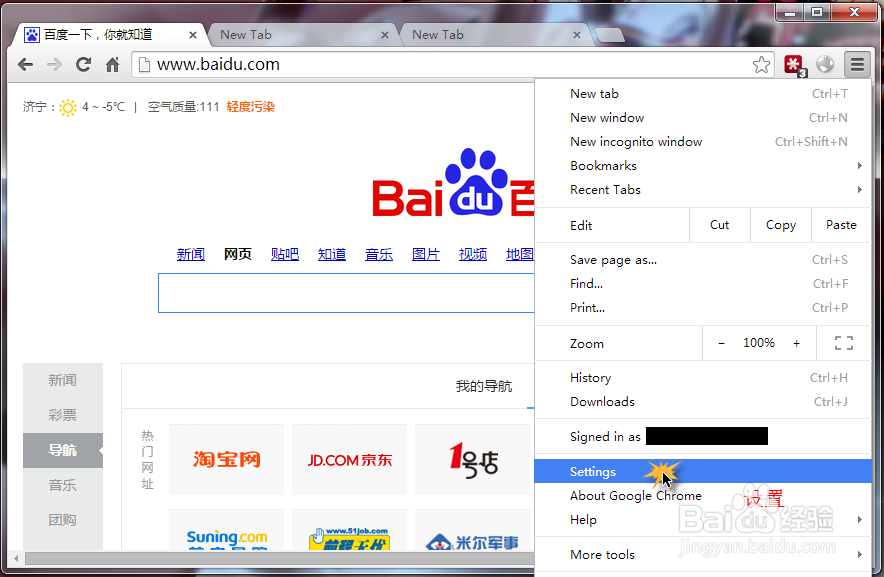Close the second New Tab
884x577 pixels.
576,35
